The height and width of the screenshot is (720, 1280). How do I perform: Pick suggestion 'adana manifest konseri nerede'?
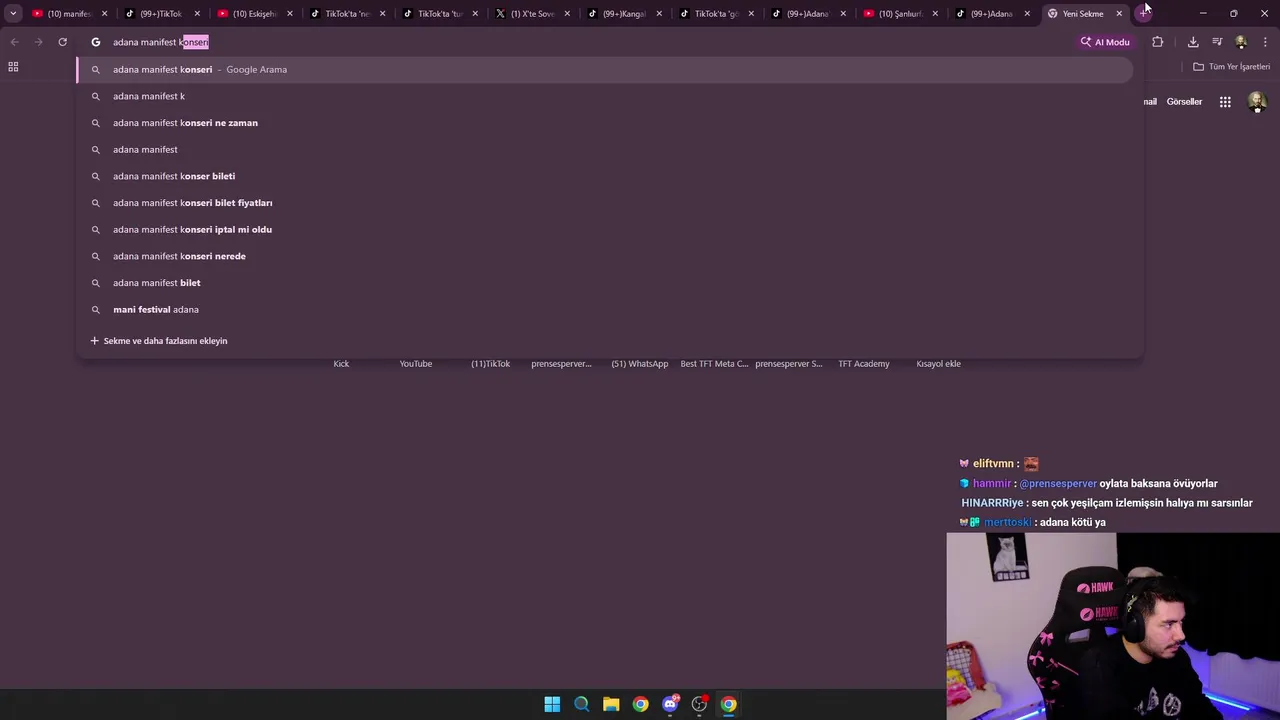(605, 256)
